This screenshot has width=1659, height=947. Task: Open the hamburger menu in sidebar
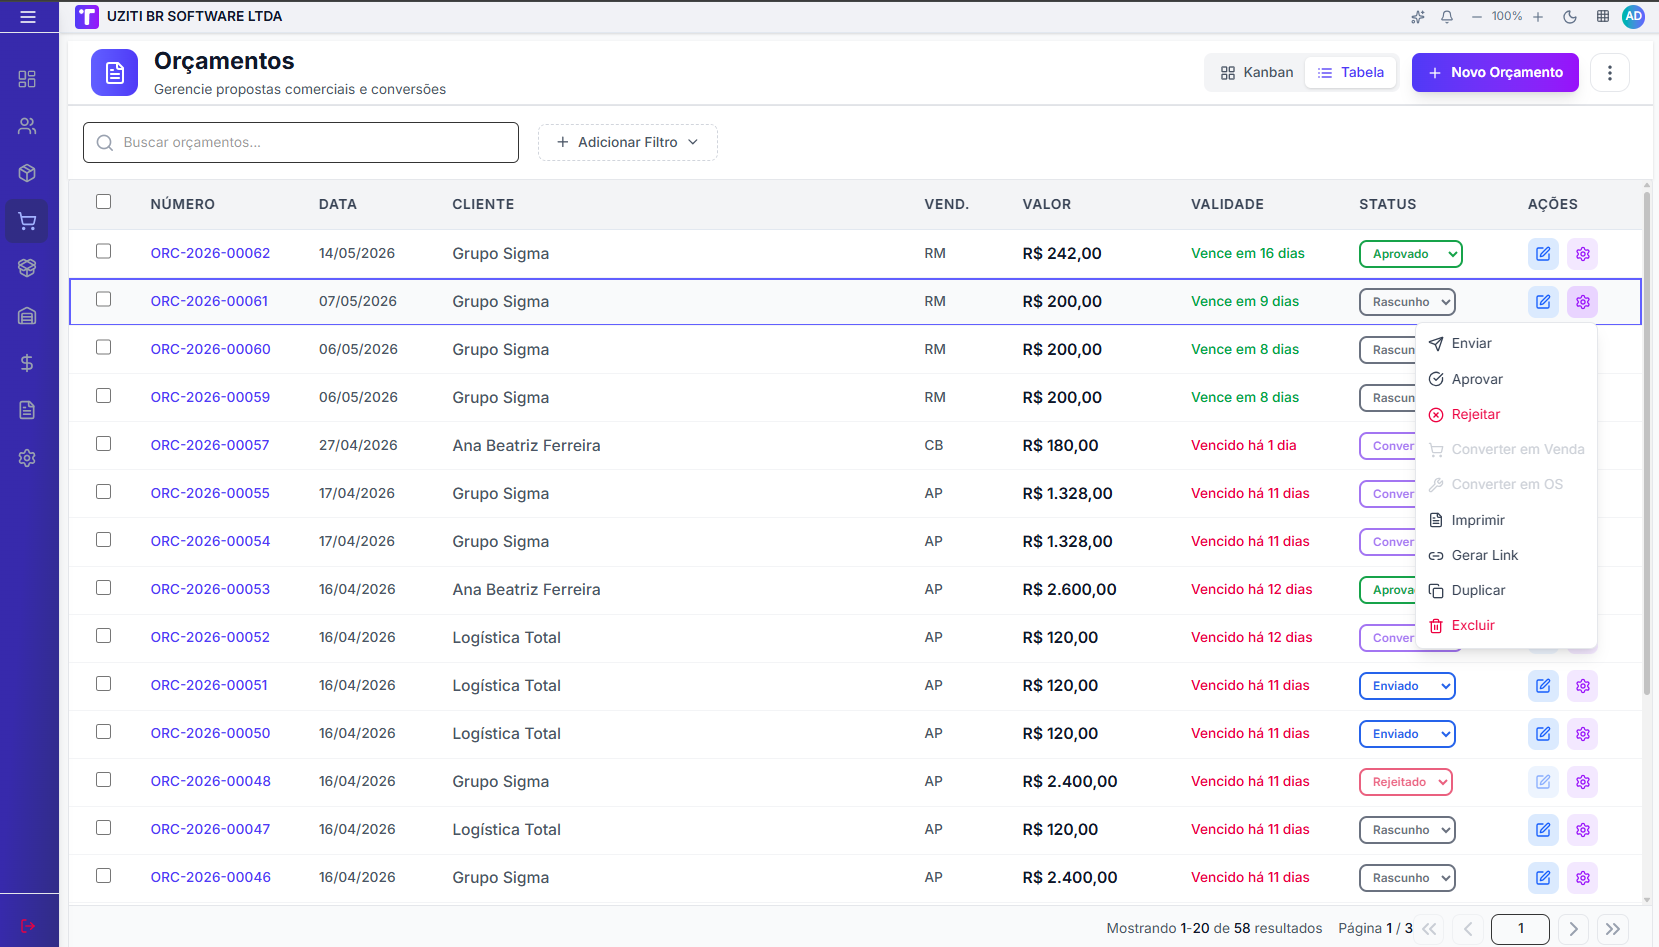coord(28,17)
